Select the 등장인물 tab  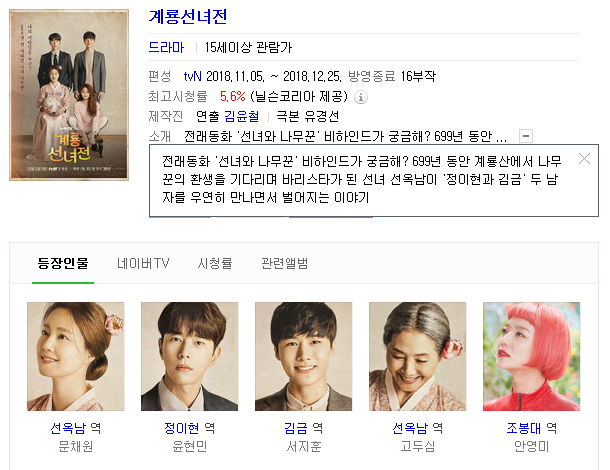tap(63, 263)
